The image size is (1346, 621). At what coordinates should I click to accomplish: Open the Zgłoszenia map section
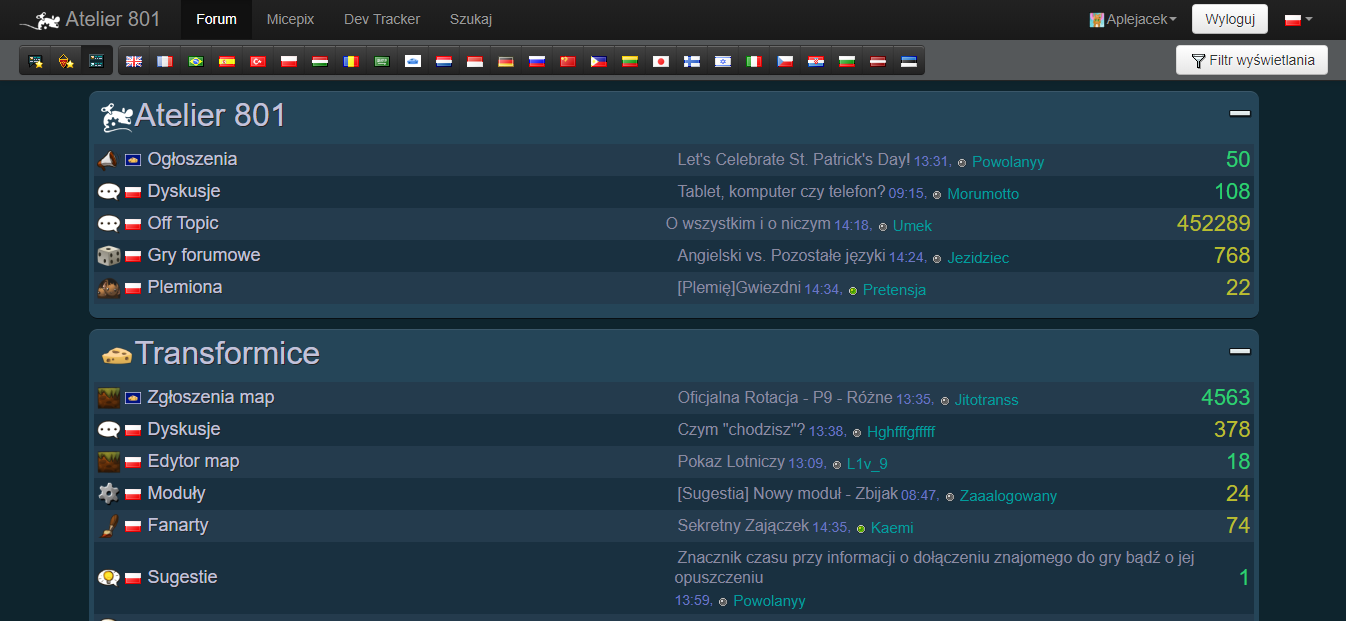click(211, 397)
